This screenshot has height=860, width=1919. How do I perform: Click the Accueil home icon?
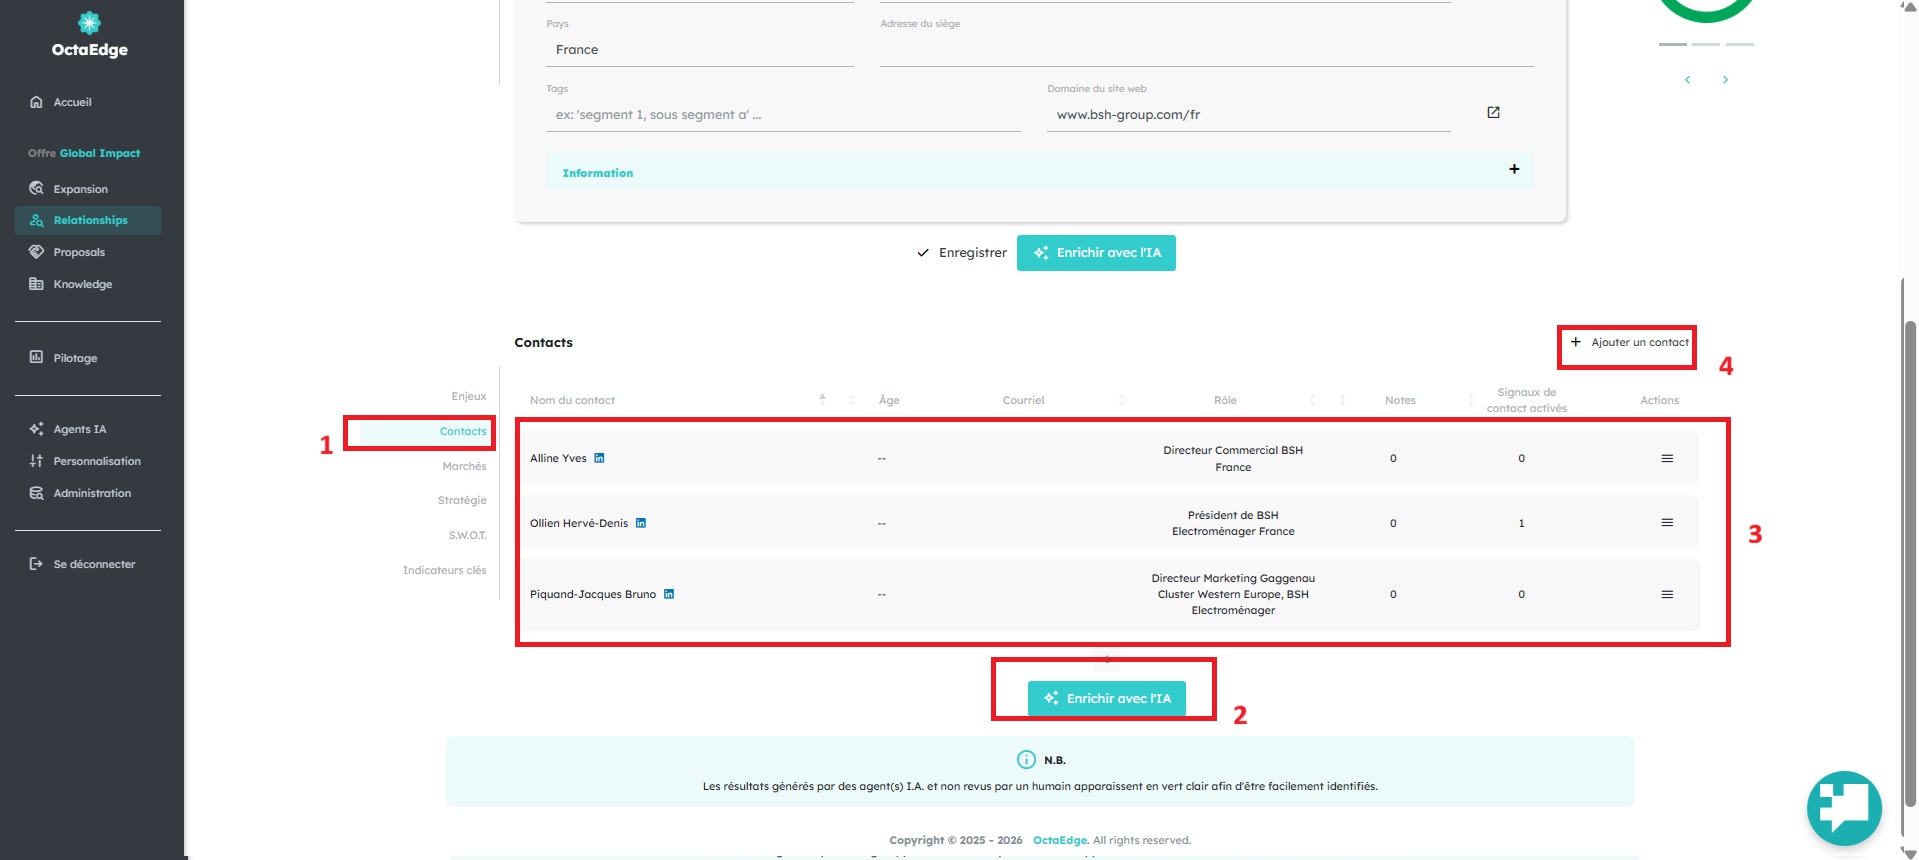[x=37, y=102]
